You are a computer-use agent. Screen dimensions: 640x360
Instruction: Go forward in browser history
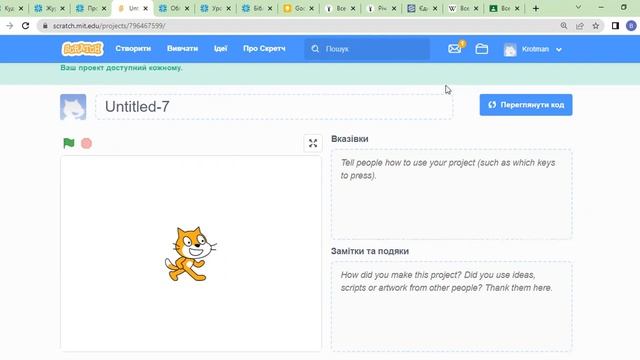click(x=9, y=26)
